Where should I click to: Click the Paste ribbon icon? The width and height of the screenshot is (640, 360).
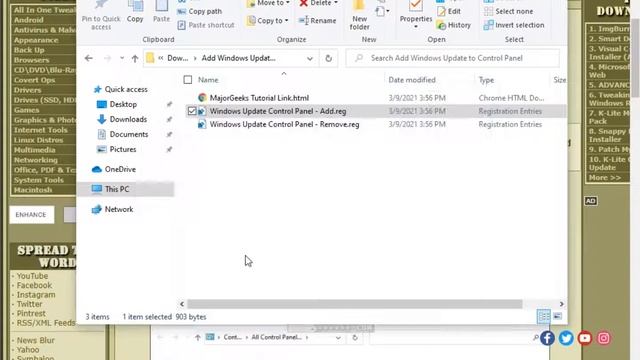(x=161, y=11)
